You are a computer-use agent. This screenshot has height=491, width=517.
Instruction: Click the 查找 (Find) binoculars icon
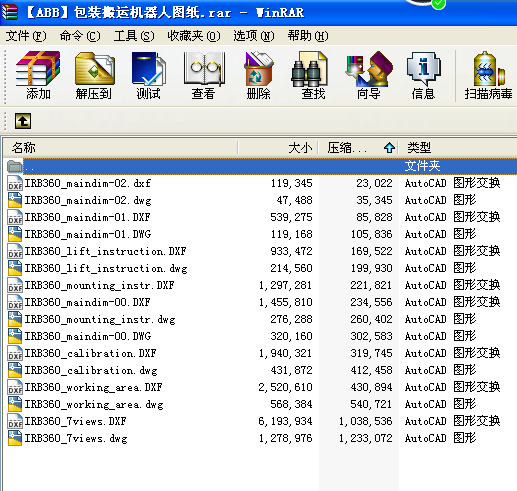(311, 69)
